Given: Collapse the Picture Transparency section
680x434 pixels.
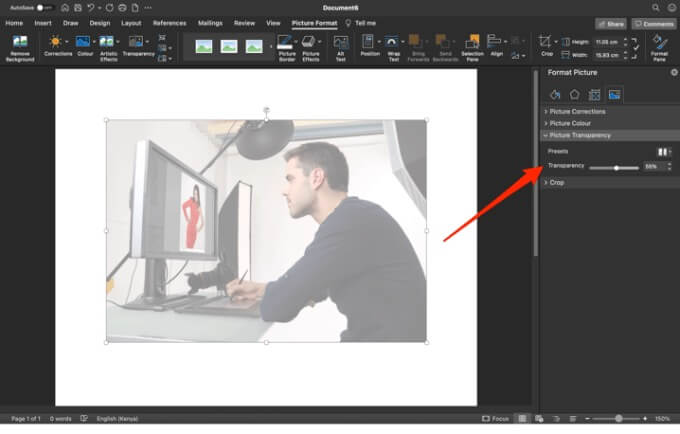Looking at the screenshot, I should pyautogui.click(x=610, y=135).
